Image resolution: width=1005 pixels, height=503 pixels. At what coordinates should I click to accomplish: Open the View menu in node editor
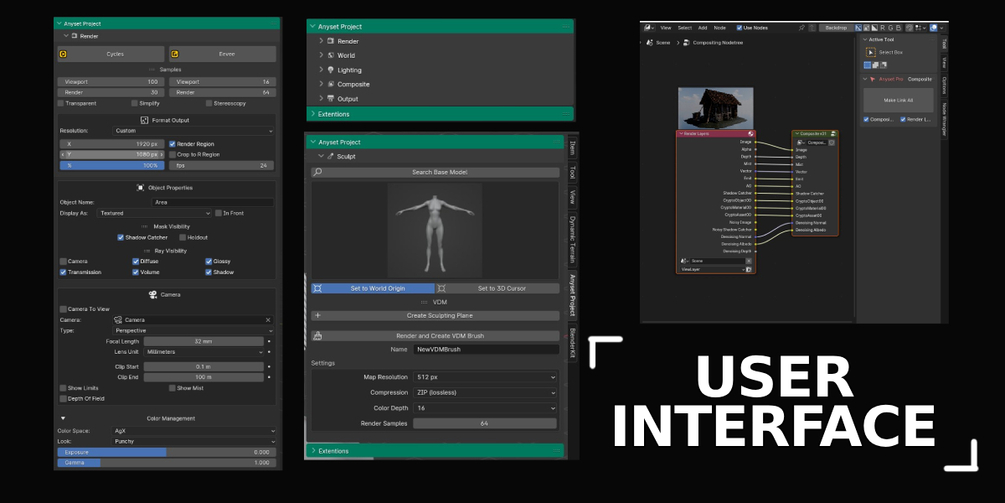pos(666,28)
